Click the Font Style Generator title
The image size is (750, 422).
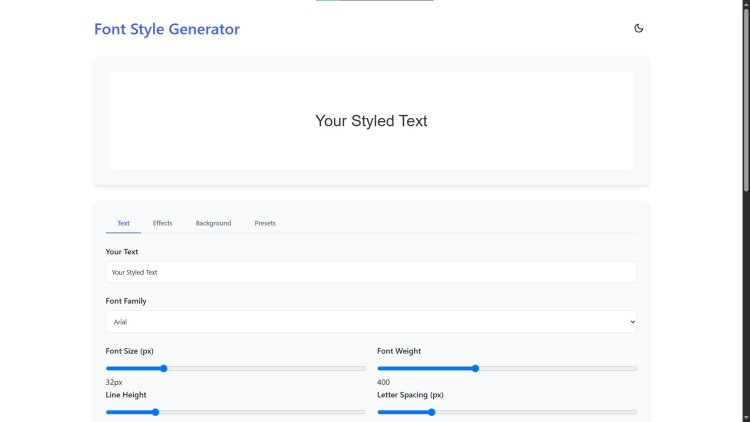click(167, 29)
